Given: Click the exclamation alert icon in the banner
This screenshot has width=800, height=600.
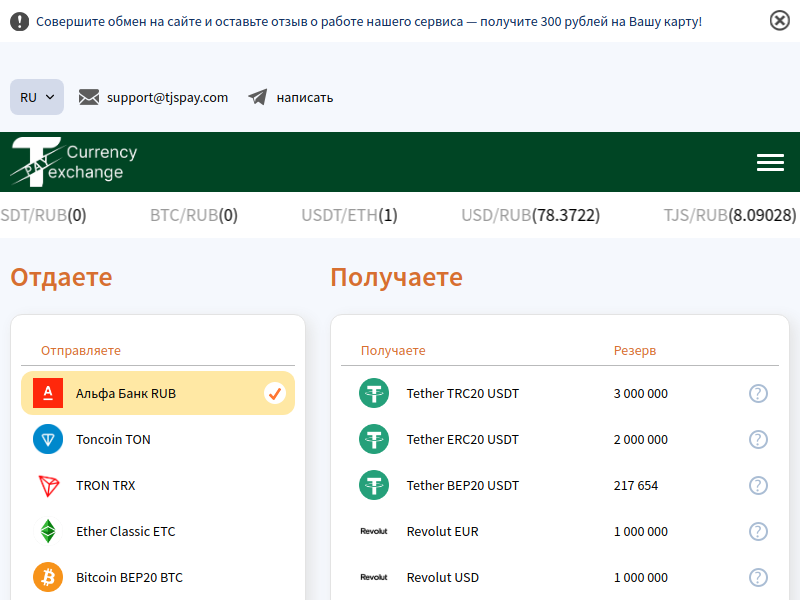Looking at the screenshot, I should 19,21.
